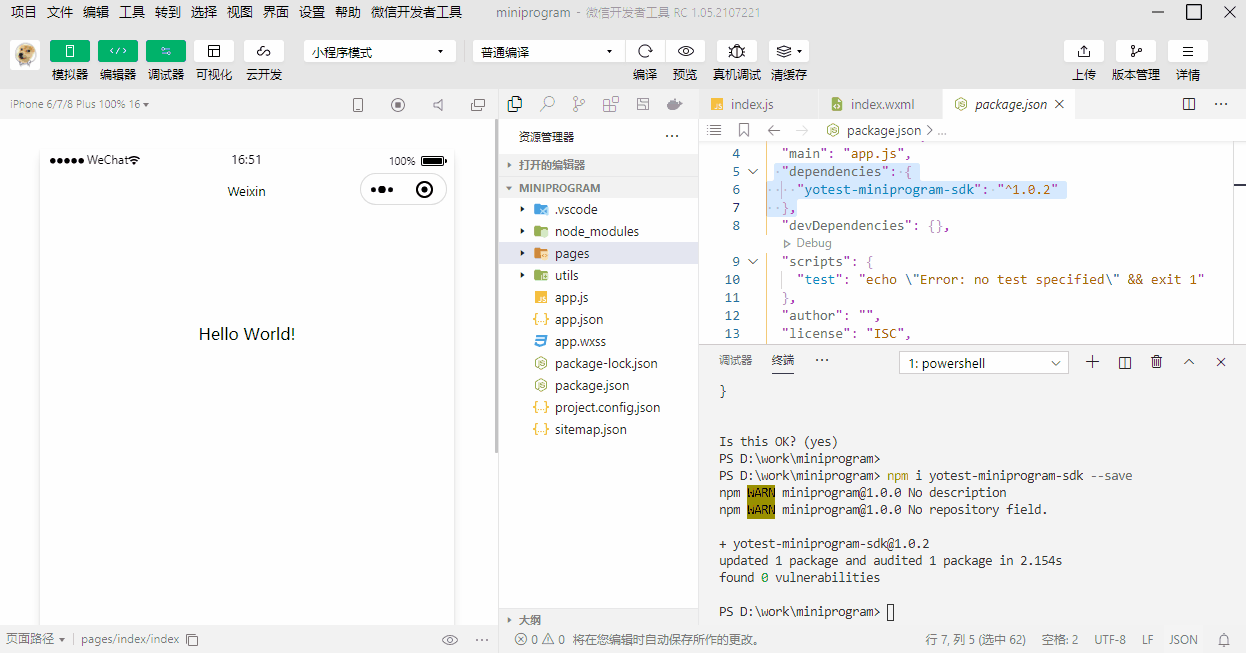Delete terminal with trash icon
Screen dimensions: 1246x653
pyautogui.click(x=1157, y=362)
